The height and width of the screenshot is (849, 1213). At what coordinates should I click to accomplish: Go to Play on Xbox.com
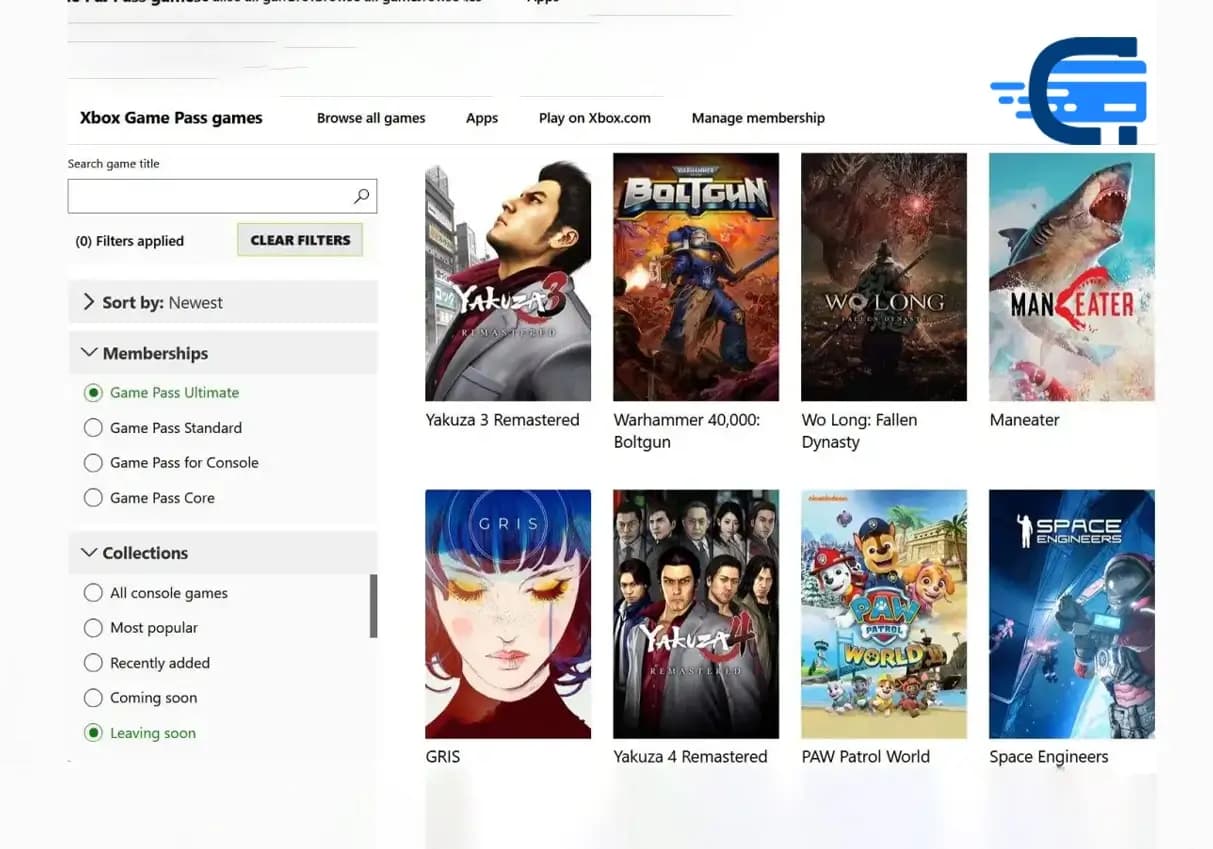tap(594, 117)
